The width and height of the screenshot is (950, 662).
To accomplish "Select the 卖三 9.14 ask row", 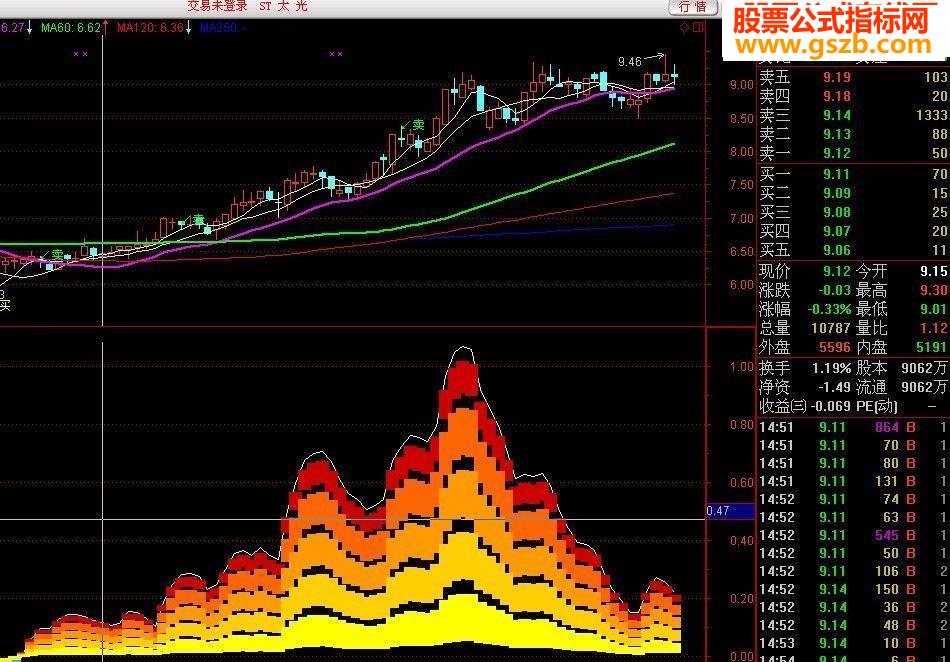I will click(853, 115).
